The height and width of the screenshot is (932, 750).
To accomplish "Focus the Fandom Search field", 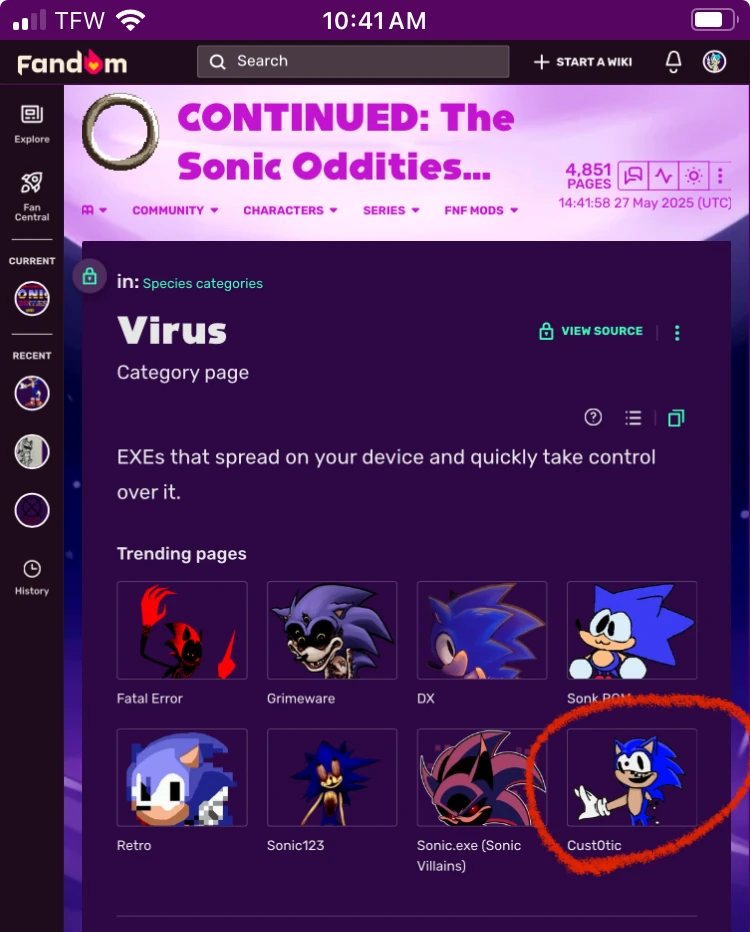I will (x=353, y=61).
